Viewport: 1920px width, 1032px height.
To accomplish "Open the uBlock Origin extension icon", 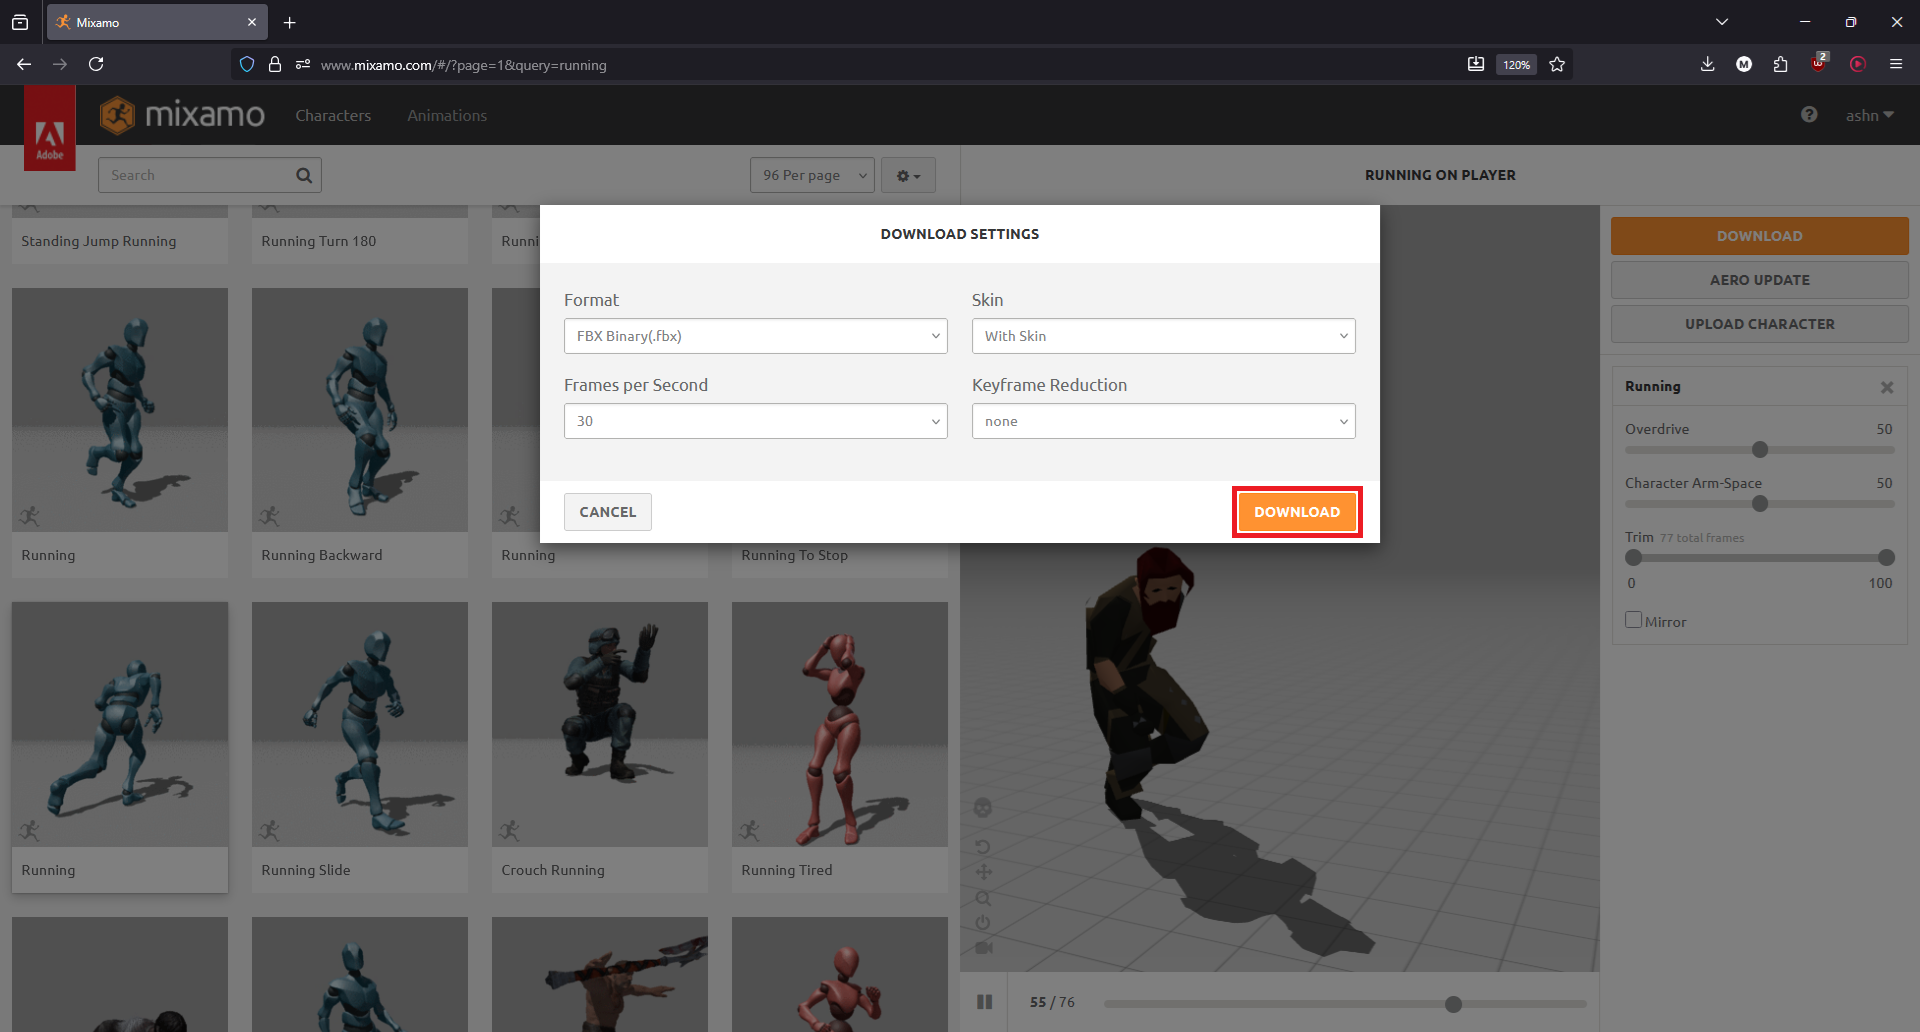I will (x=1819, y=64).
